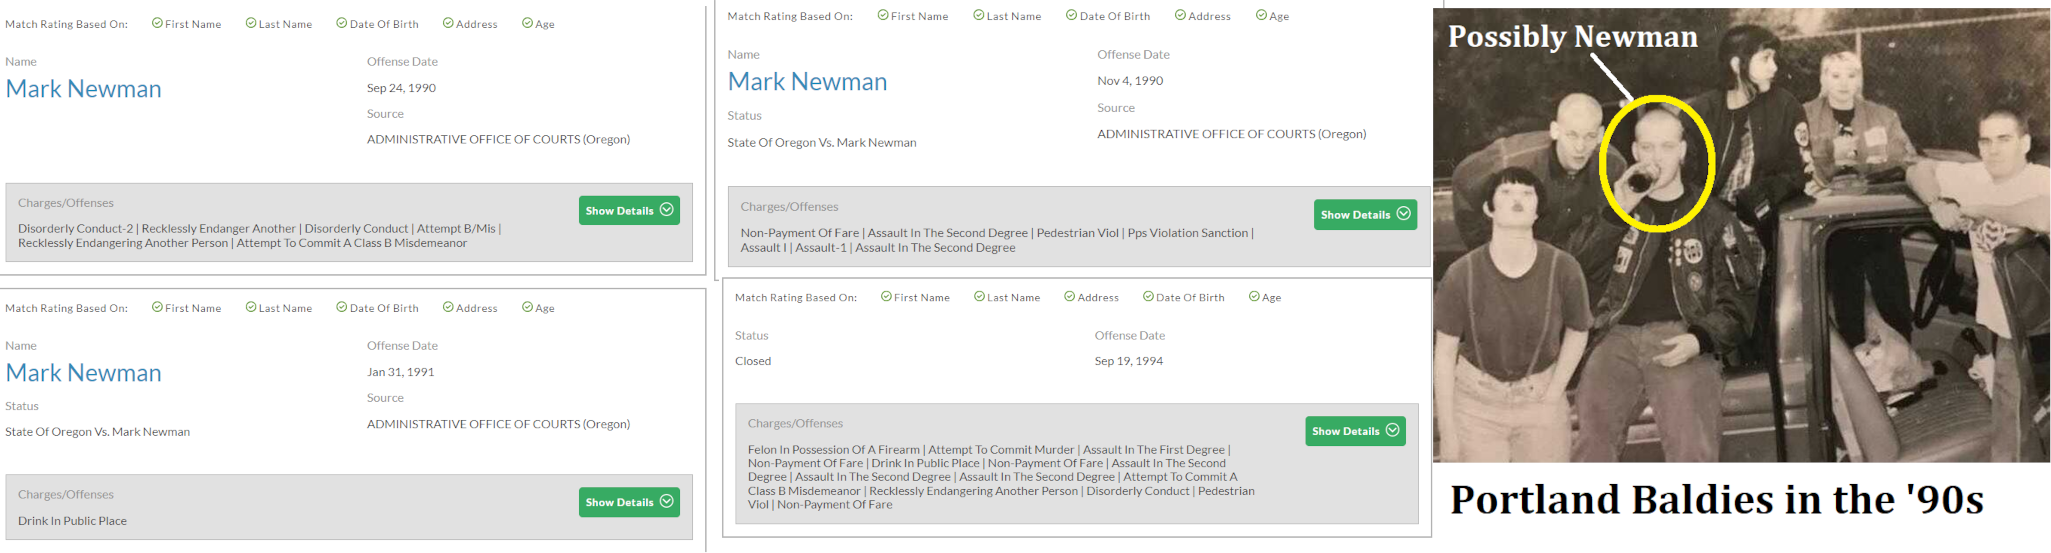Expand Show Details for Felon In Possession charges
The image size is (2051, 553).
click(1354, 431)
